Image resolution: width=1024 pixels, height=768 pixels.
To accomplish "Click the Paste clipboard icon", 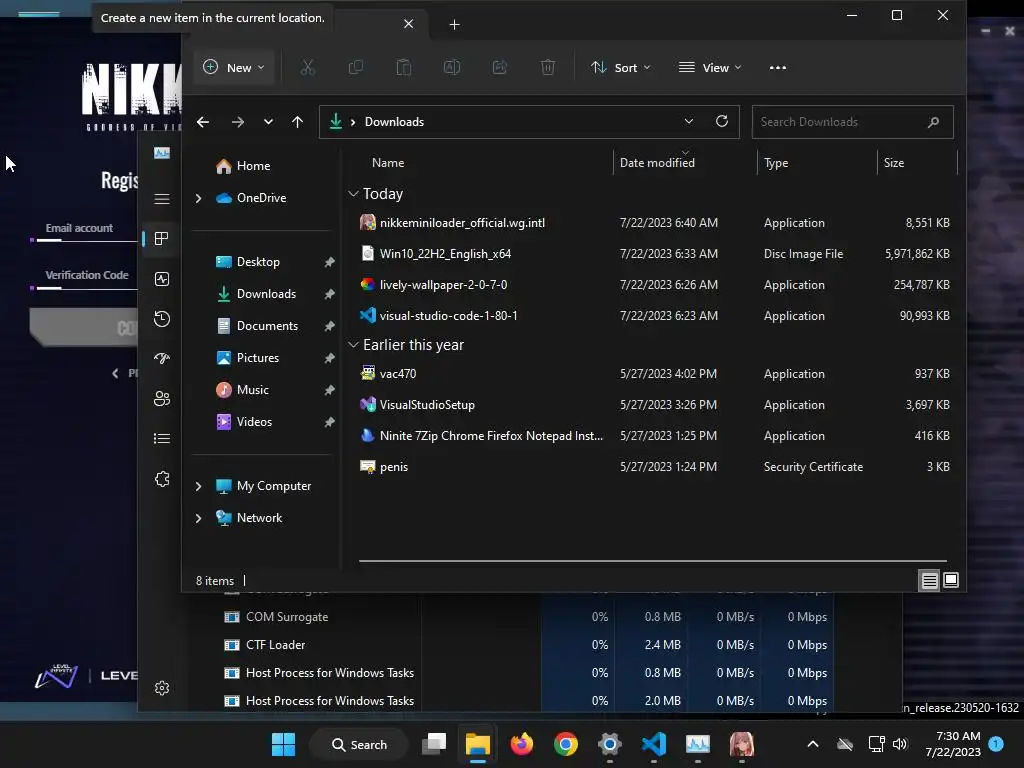I will pyautogui.click(x=404, y=67).
